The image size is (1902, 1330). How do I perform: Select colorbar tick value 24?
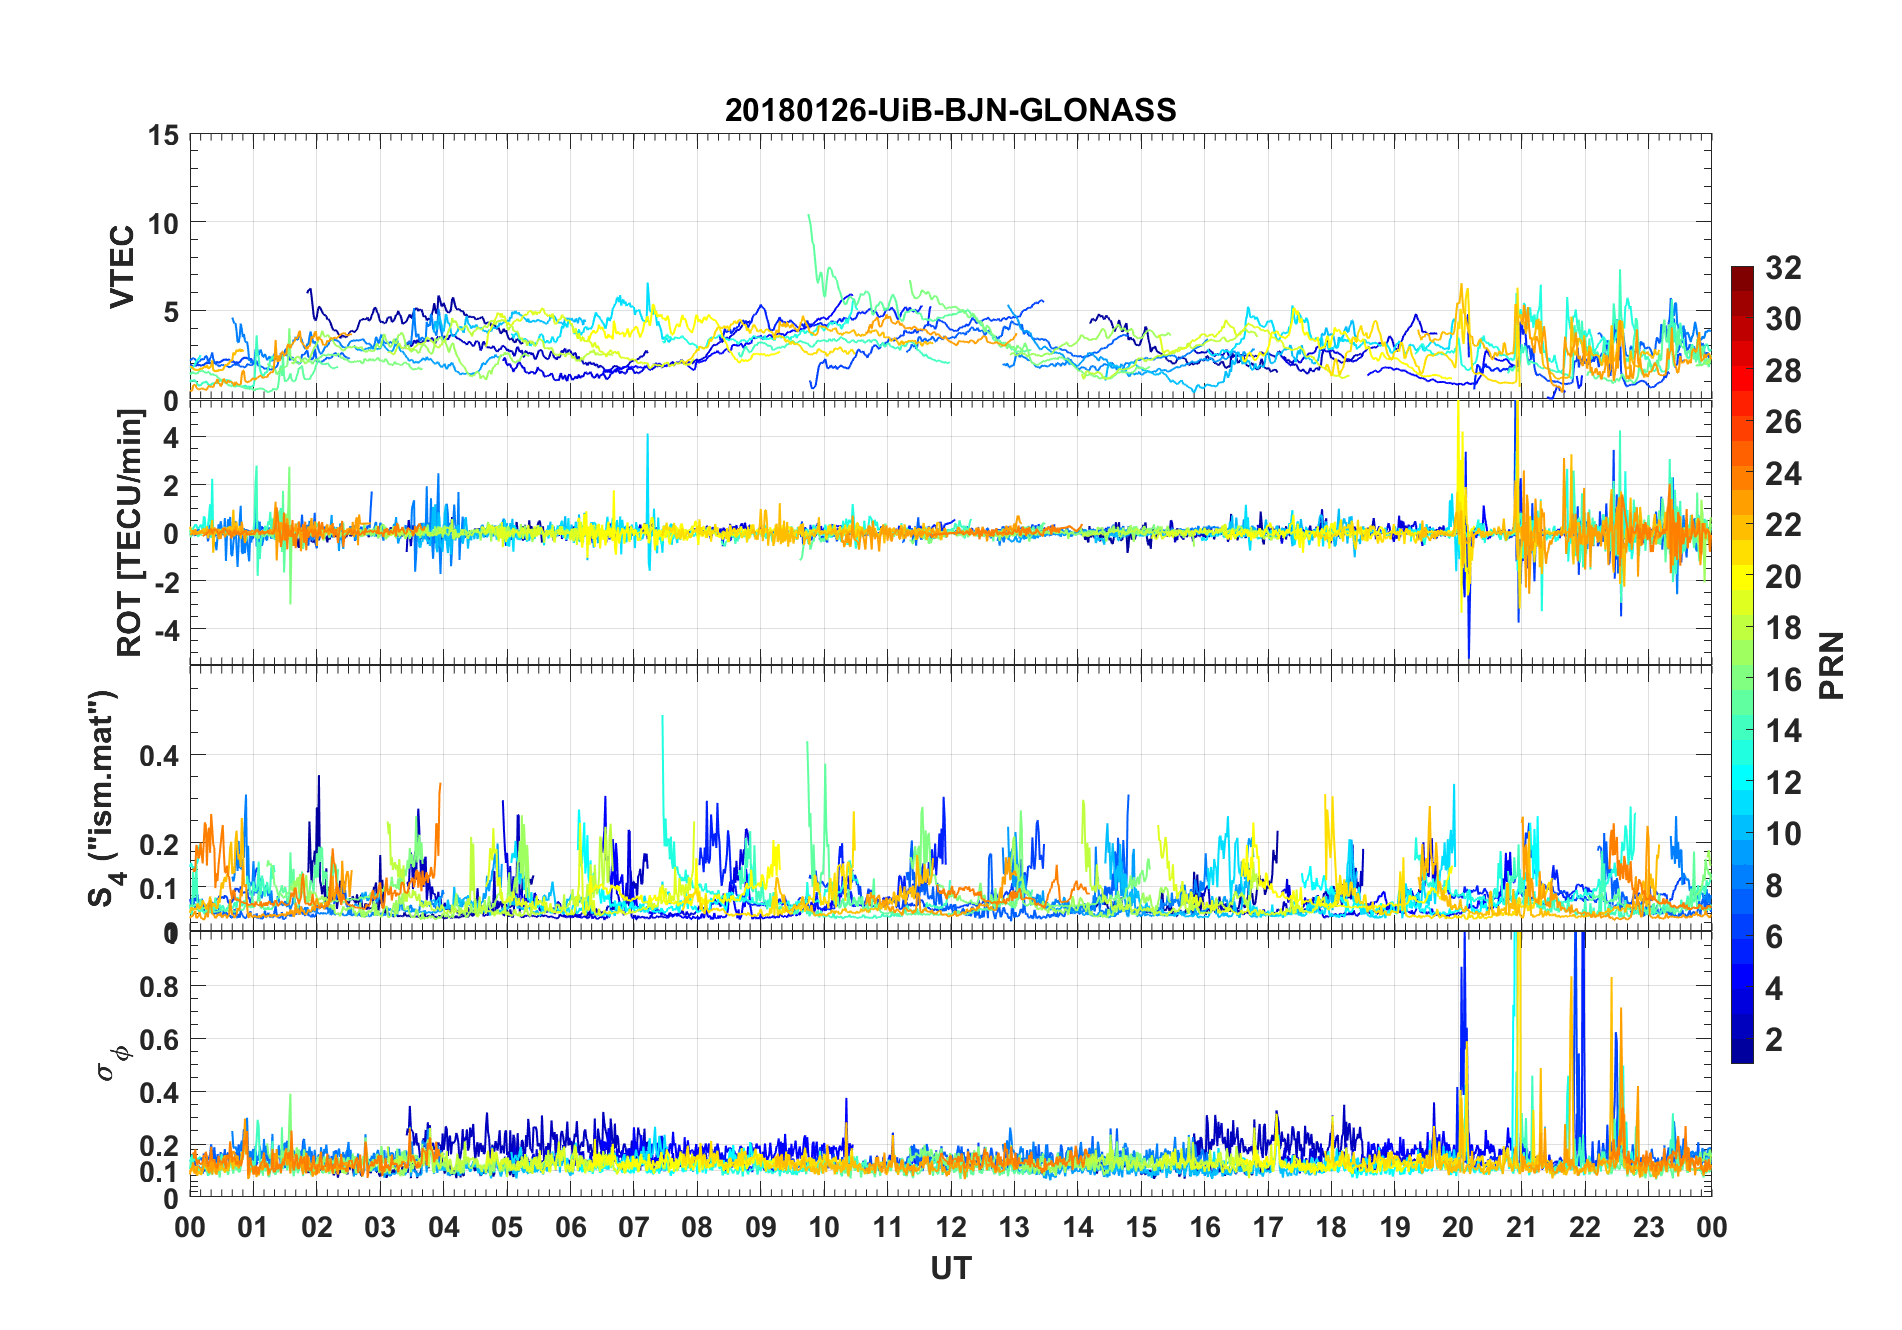(x=1783, y=474)
